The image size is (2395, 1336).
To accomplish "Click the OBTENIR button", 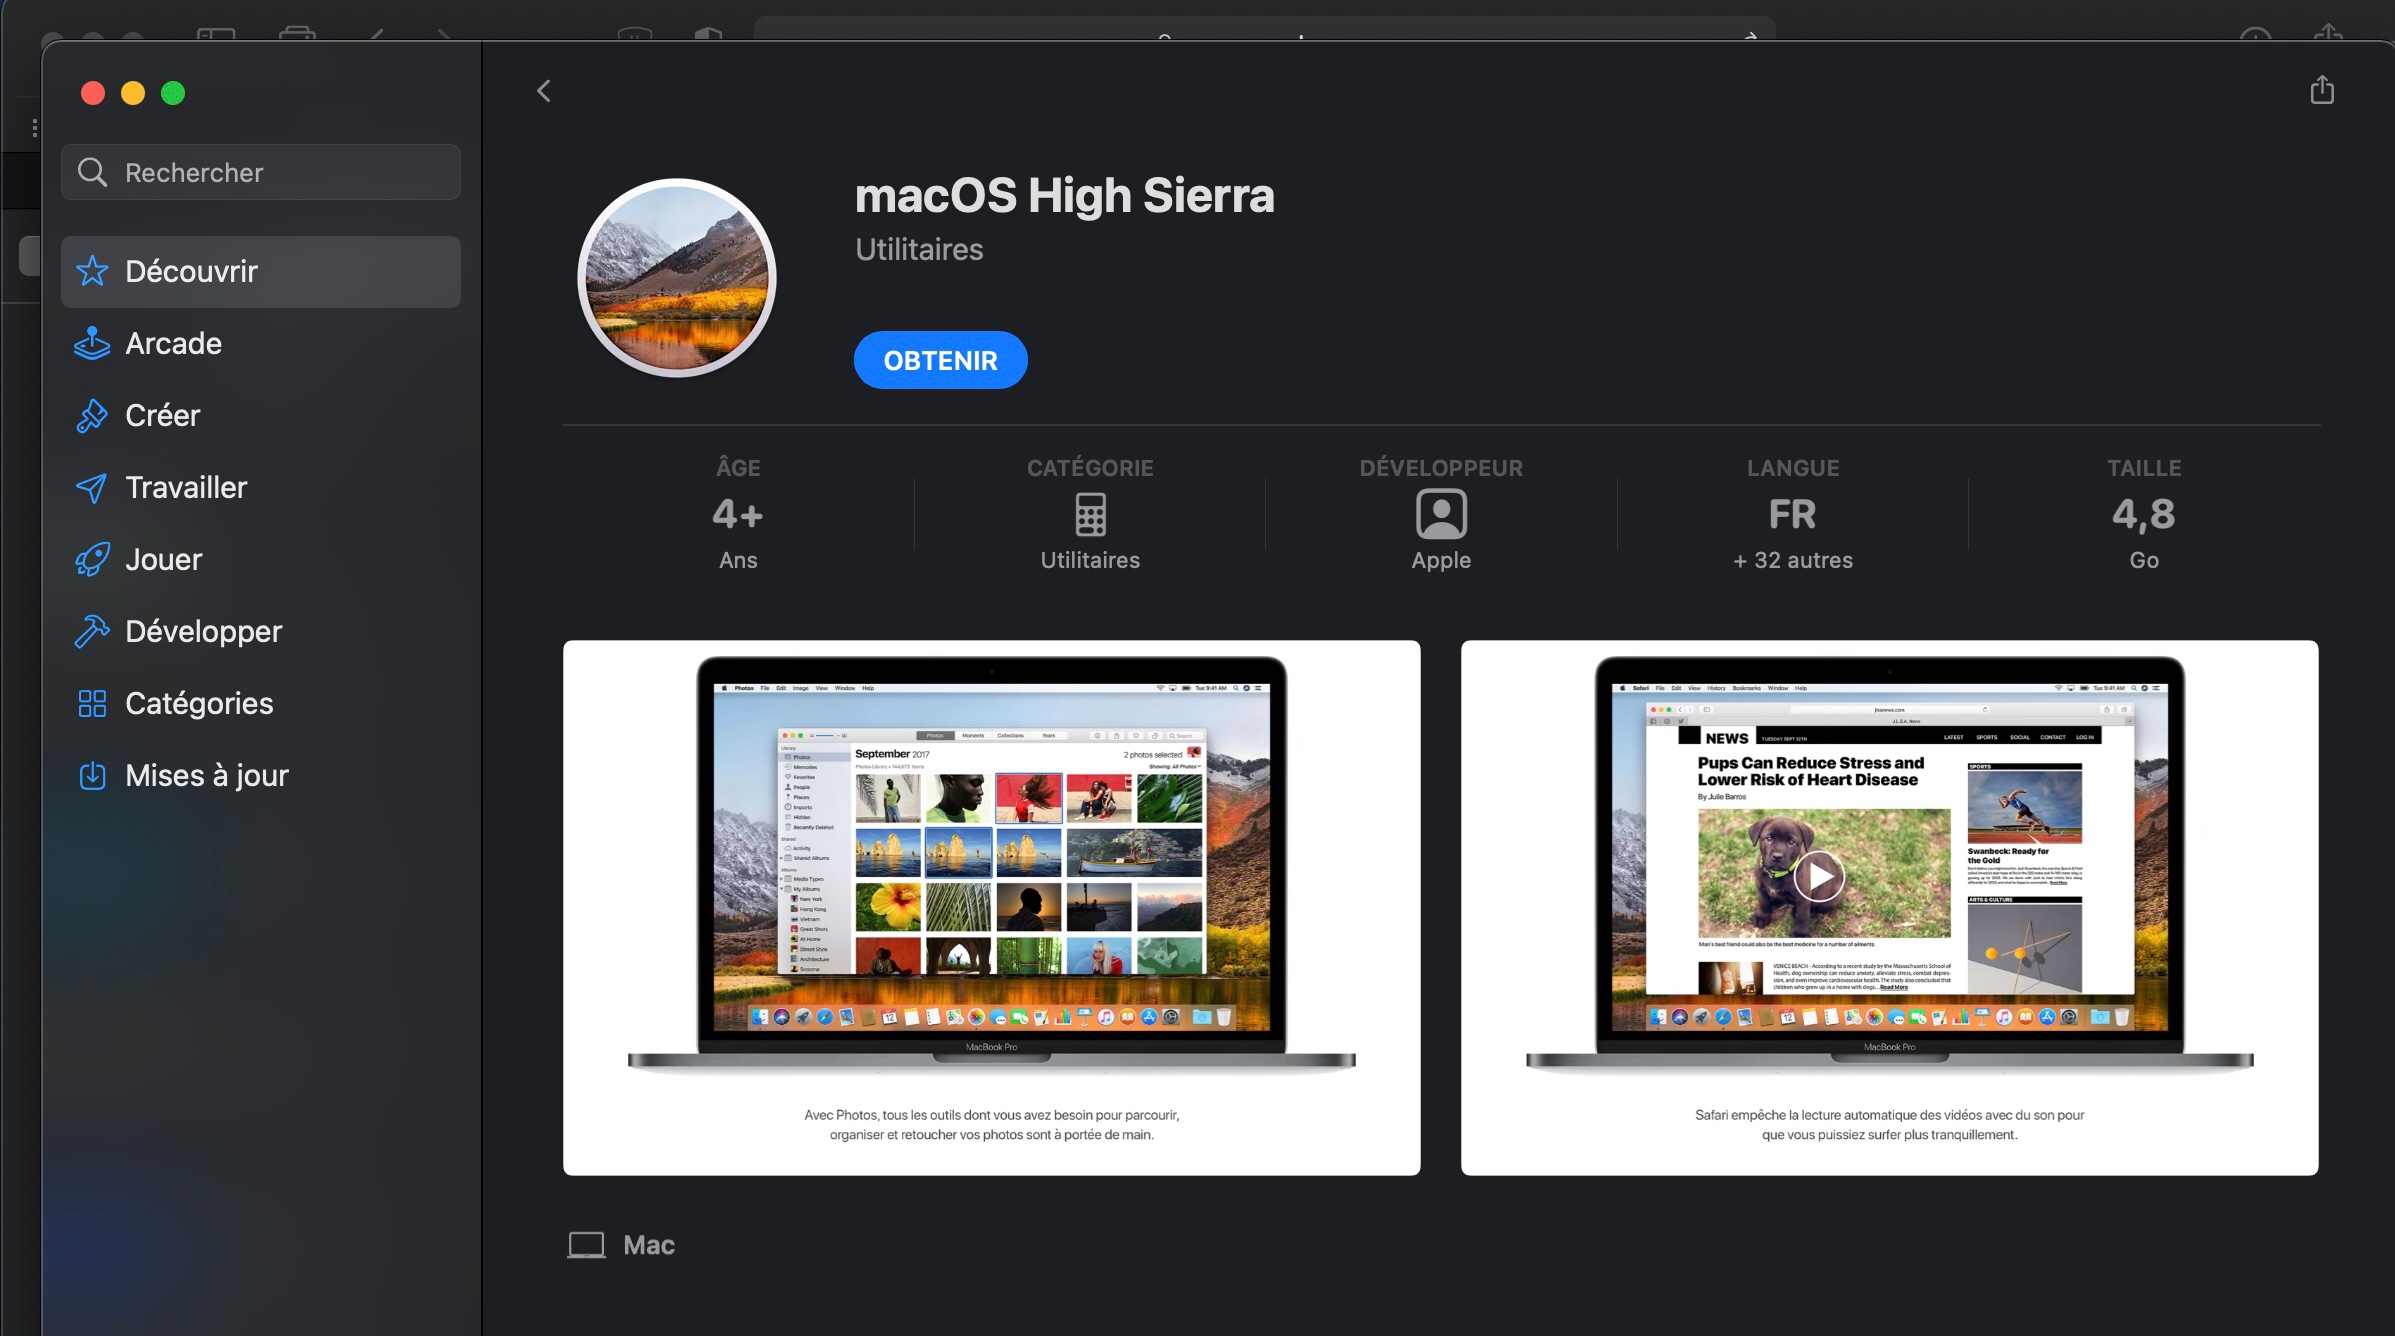I will [940, 360].
